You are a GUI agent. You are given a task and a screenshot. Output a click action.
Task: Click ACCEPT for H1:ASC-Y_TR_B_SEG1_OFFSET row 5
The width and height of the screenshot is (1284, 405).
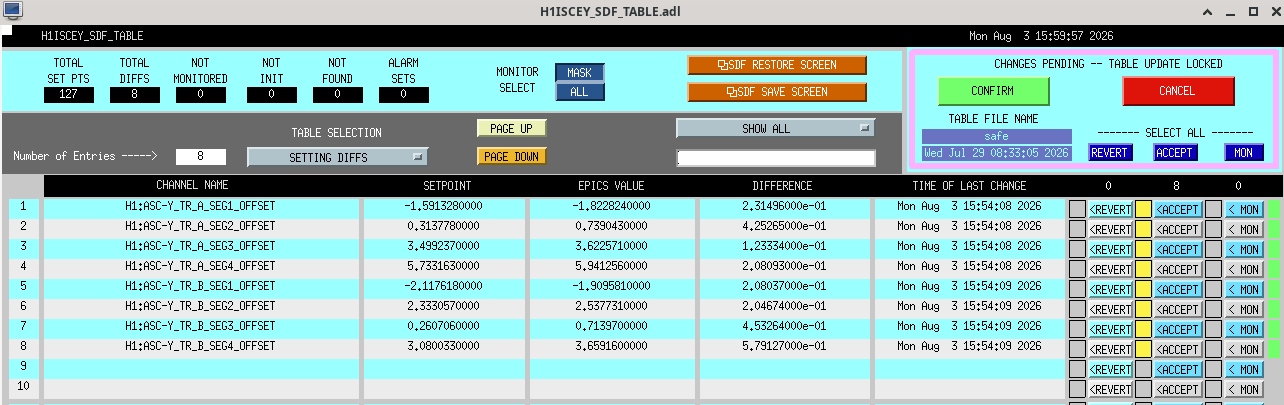[x=1177, y=289]
